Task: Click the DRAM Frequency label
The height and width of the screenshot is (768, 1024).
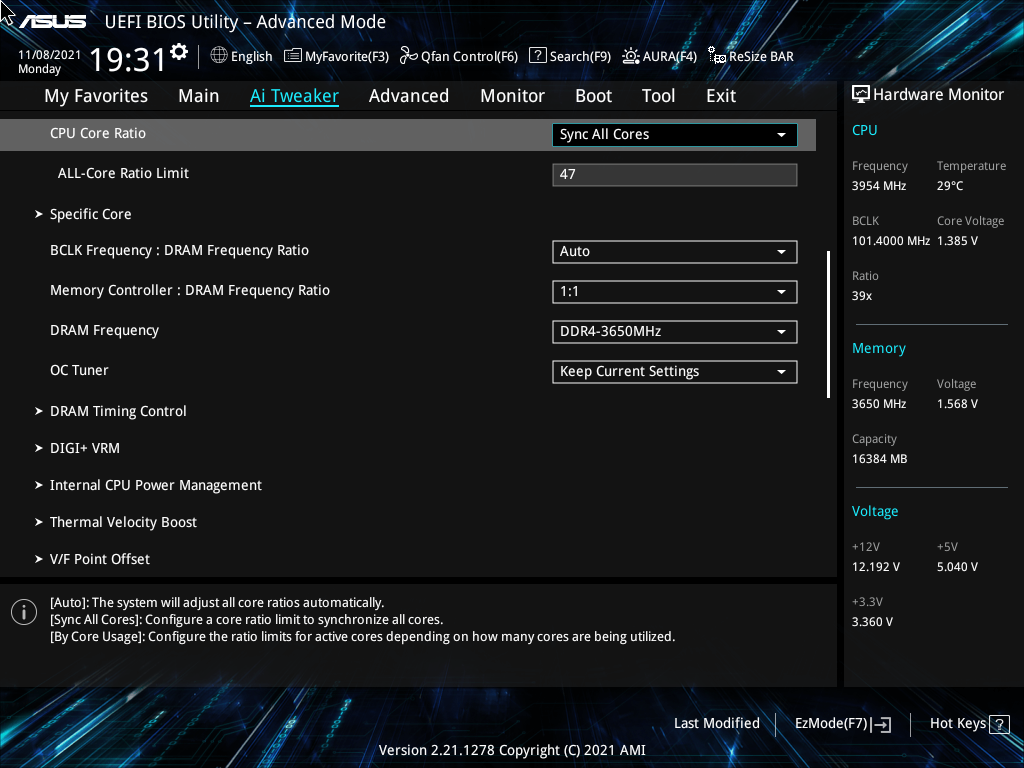Action: point(104,330)
